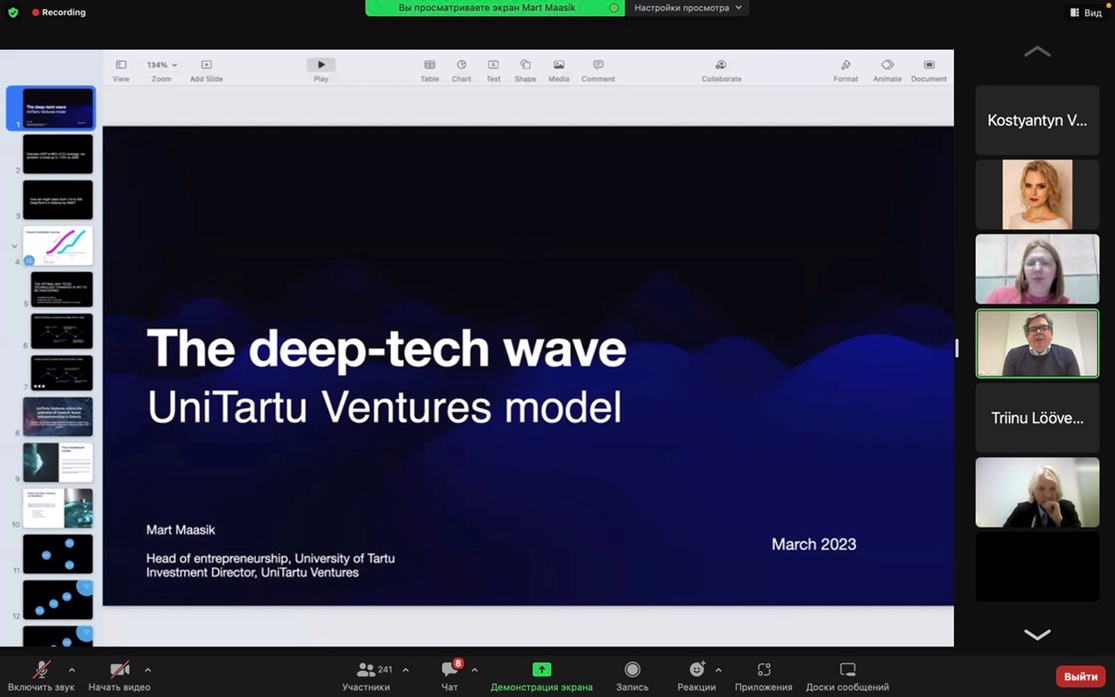Image resolution: width=1115 pixels, height=697 pixels.
Task: Expand audio options arrow next to microphone
Action: 72,670
